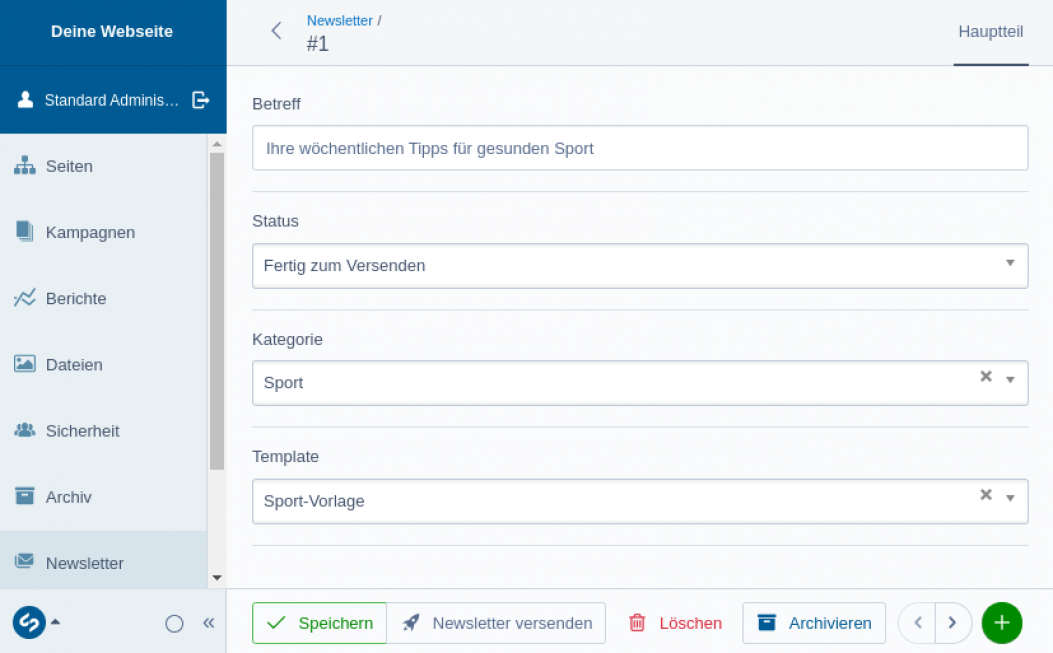
Task: Click the Dateien image icon
Action: (25, 363)
